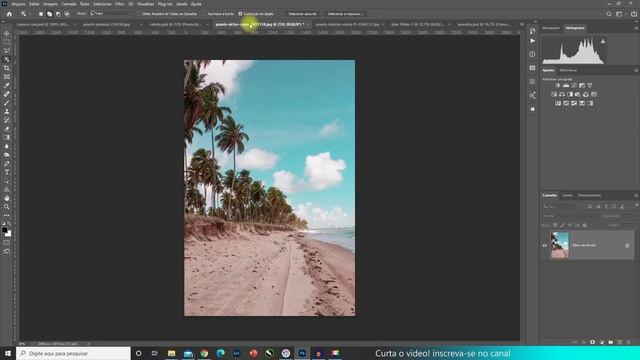The image size is (640, 360).
Task: Open the Properties info panel icon
Action: click(x=532, y=54)
